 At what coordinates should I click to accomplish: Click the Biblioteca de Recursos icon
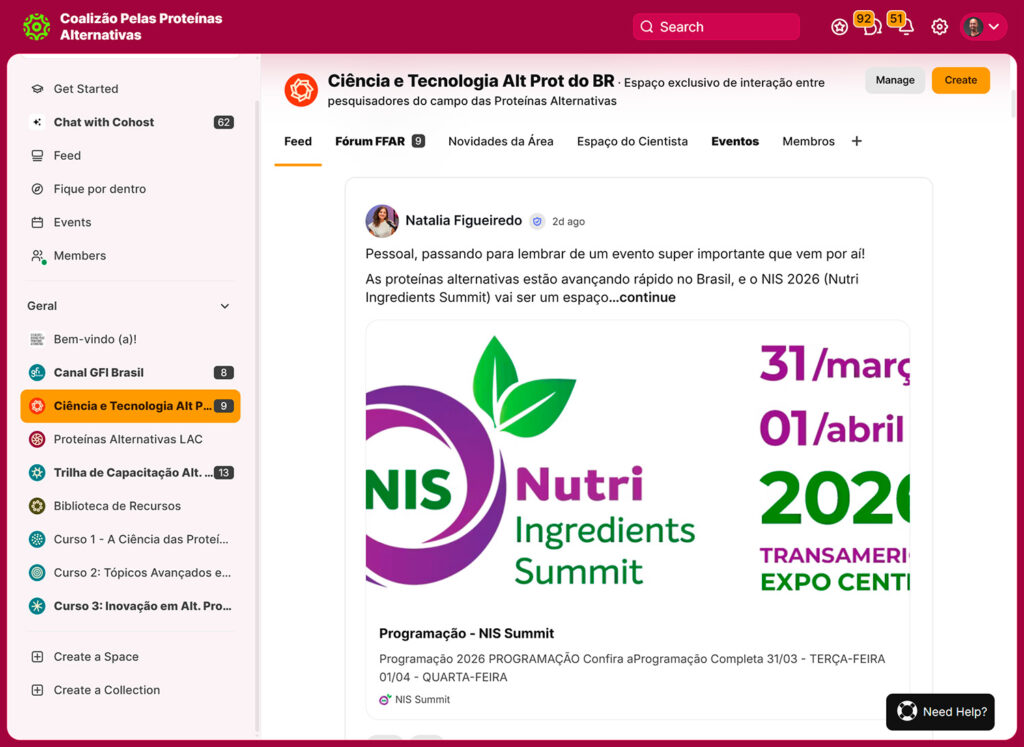tap(37, 506)
